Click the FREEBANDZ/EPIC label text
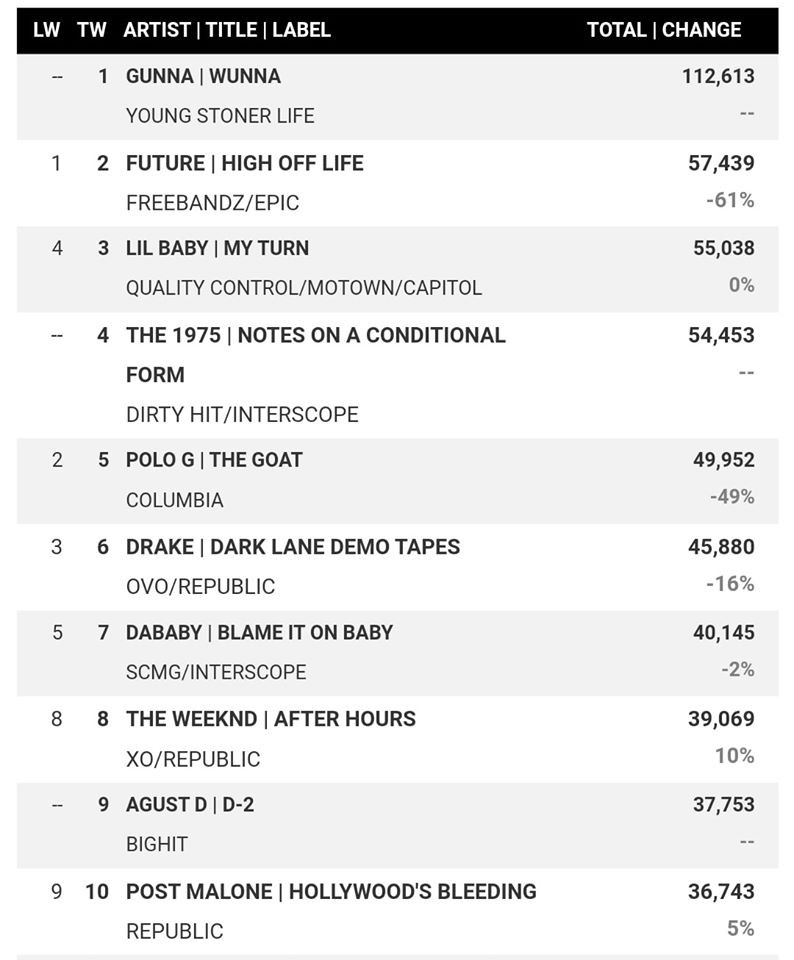 pos(212,203)
